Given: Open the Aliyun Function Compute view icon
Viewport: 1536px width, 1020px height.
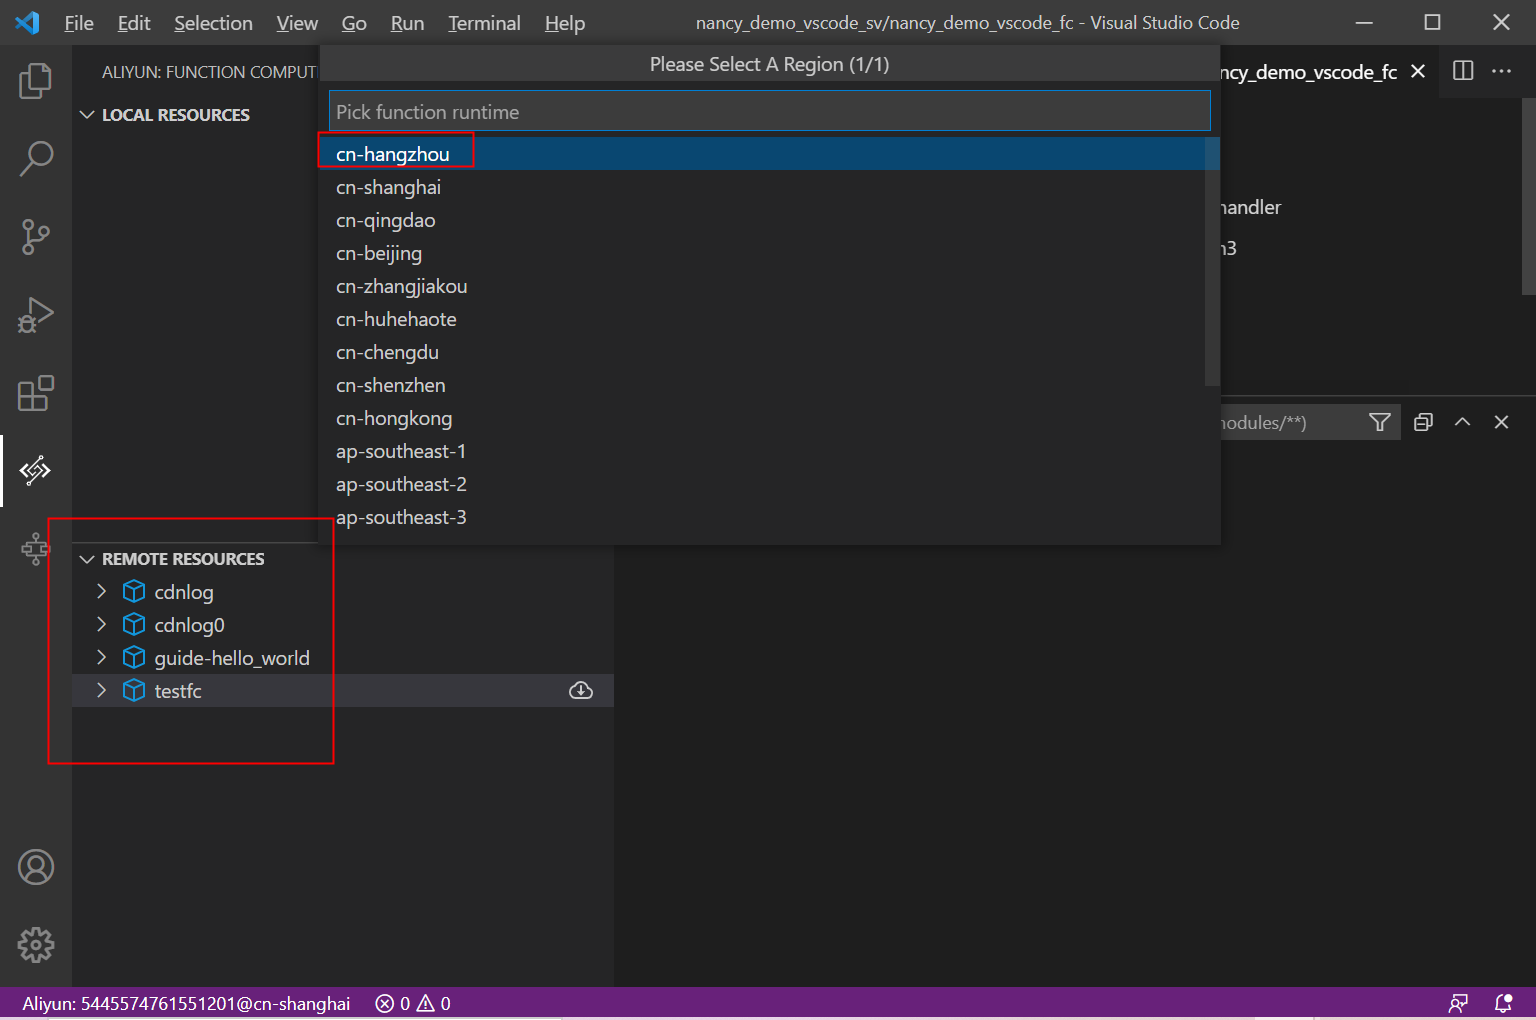Looking at the screenshot, I should (36, 471).
